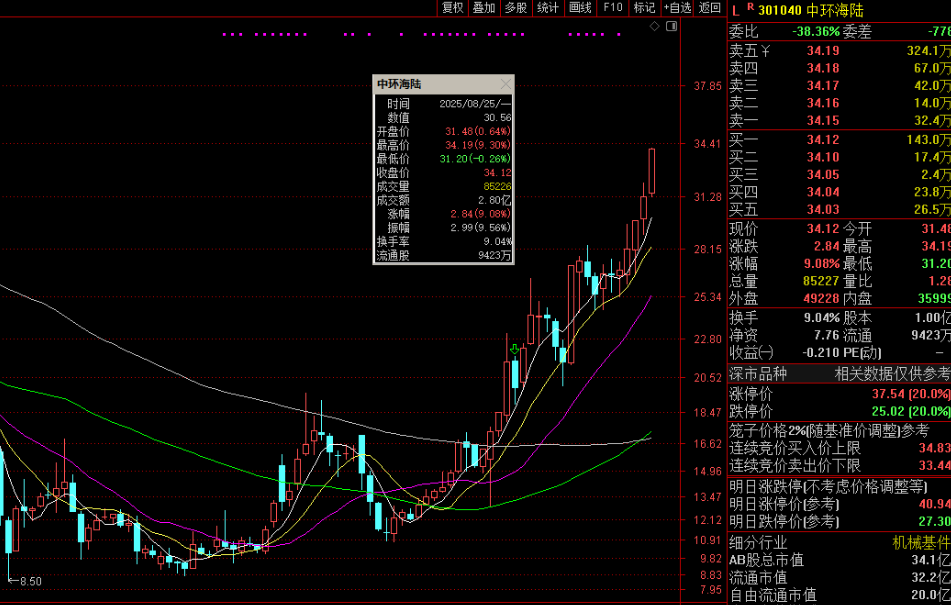Click the 卖二 ask price 34.16
The width and height of the screenshot is (951, 605).
(x=823, y=104)
